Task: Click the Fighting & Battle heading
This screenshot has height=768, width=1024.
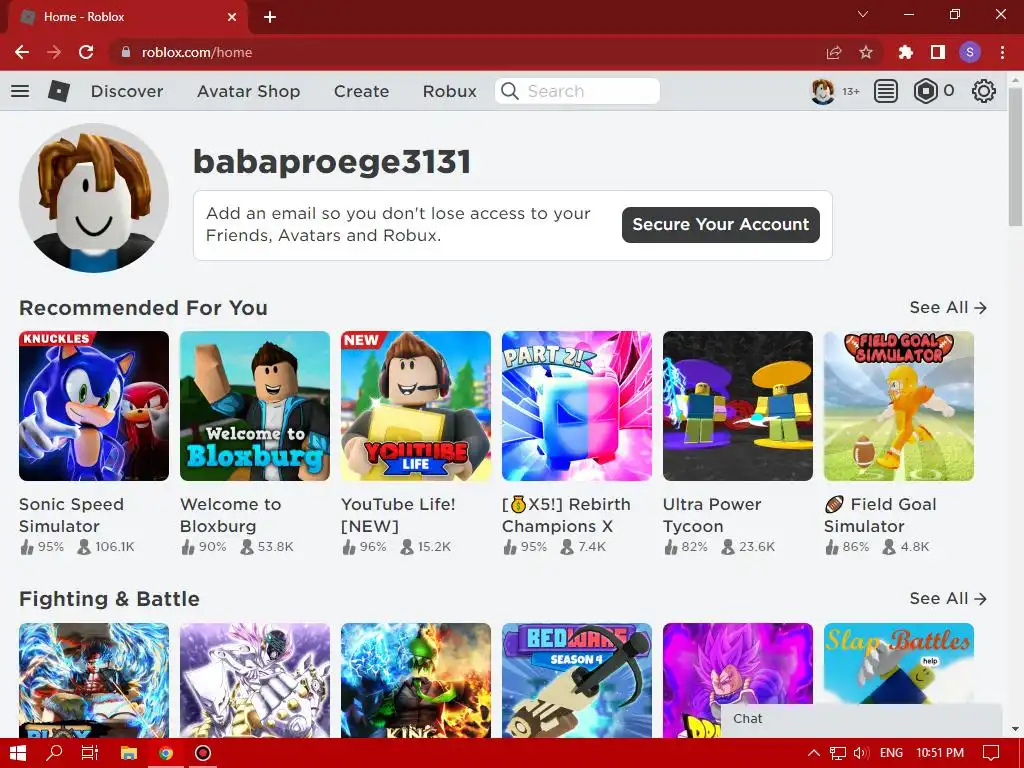Action: (x=109, y=599)
